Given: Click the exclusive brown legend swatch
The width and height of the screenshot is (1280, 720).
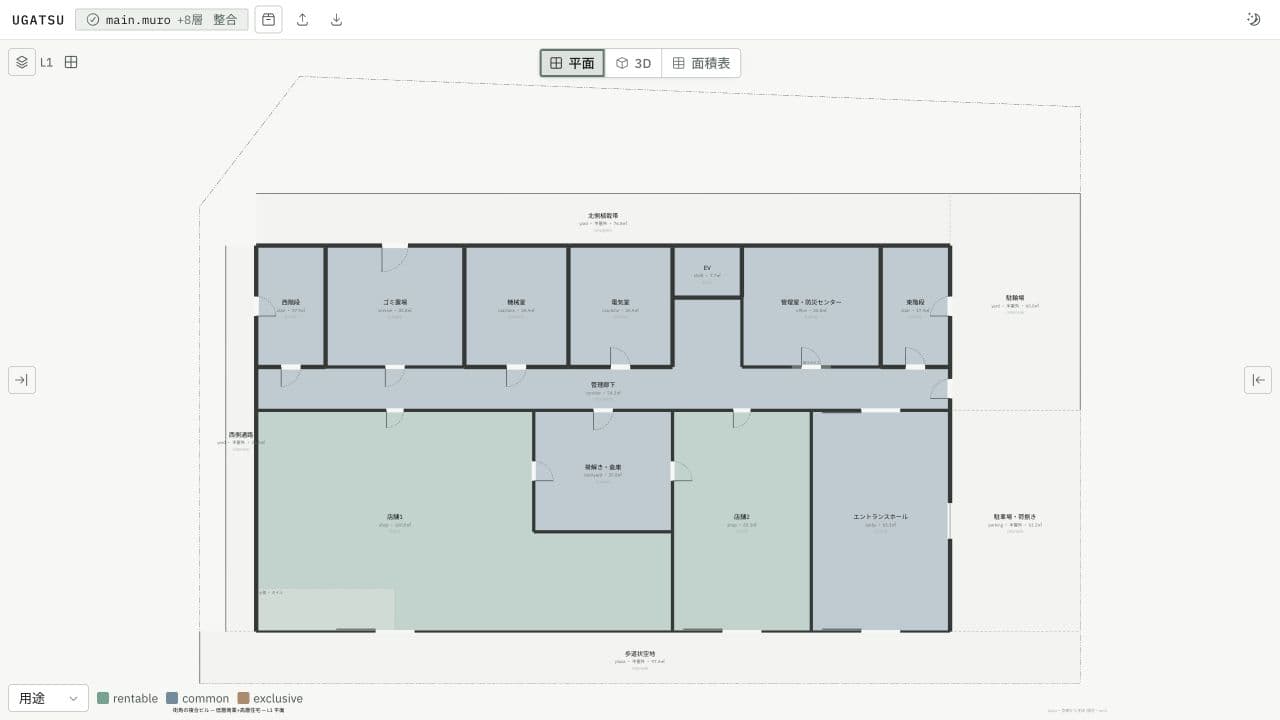Looking at the screenshot, I should 243,698.
